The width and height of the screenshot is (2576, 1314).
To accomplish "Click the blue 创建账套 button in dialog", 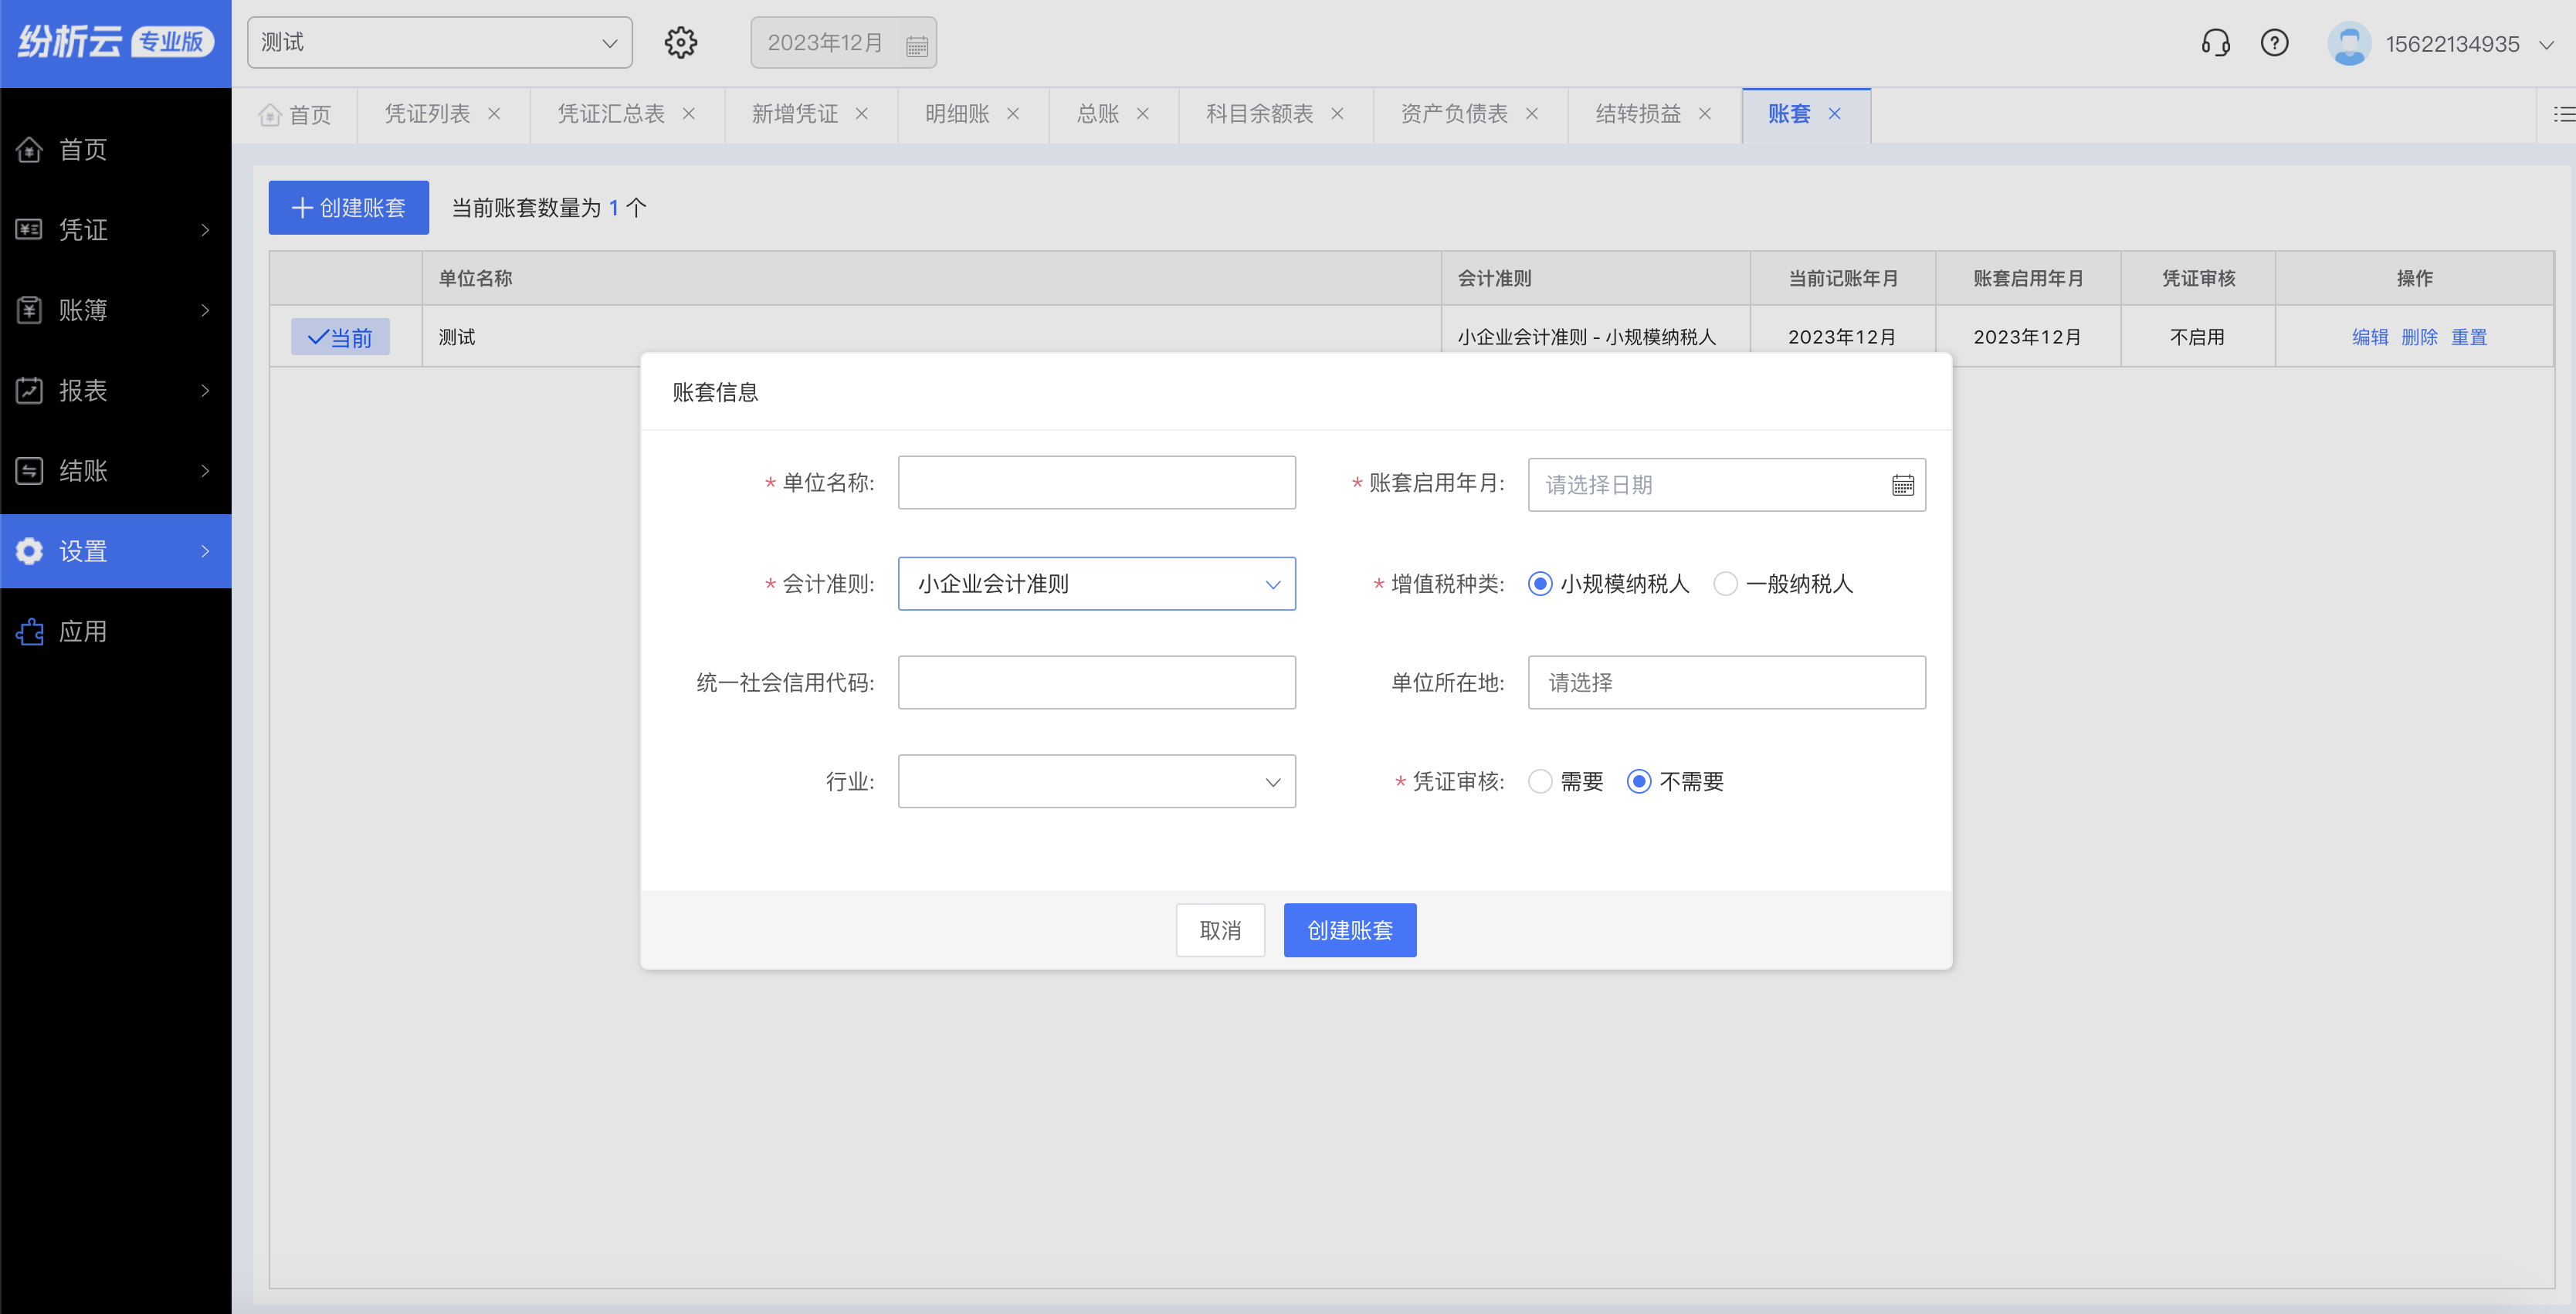I will [1350, 931].
